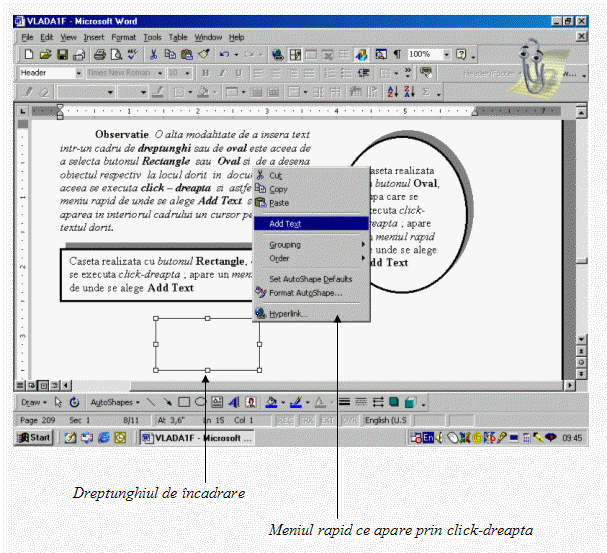Toggle Italic formatting button

coord(222,73)
